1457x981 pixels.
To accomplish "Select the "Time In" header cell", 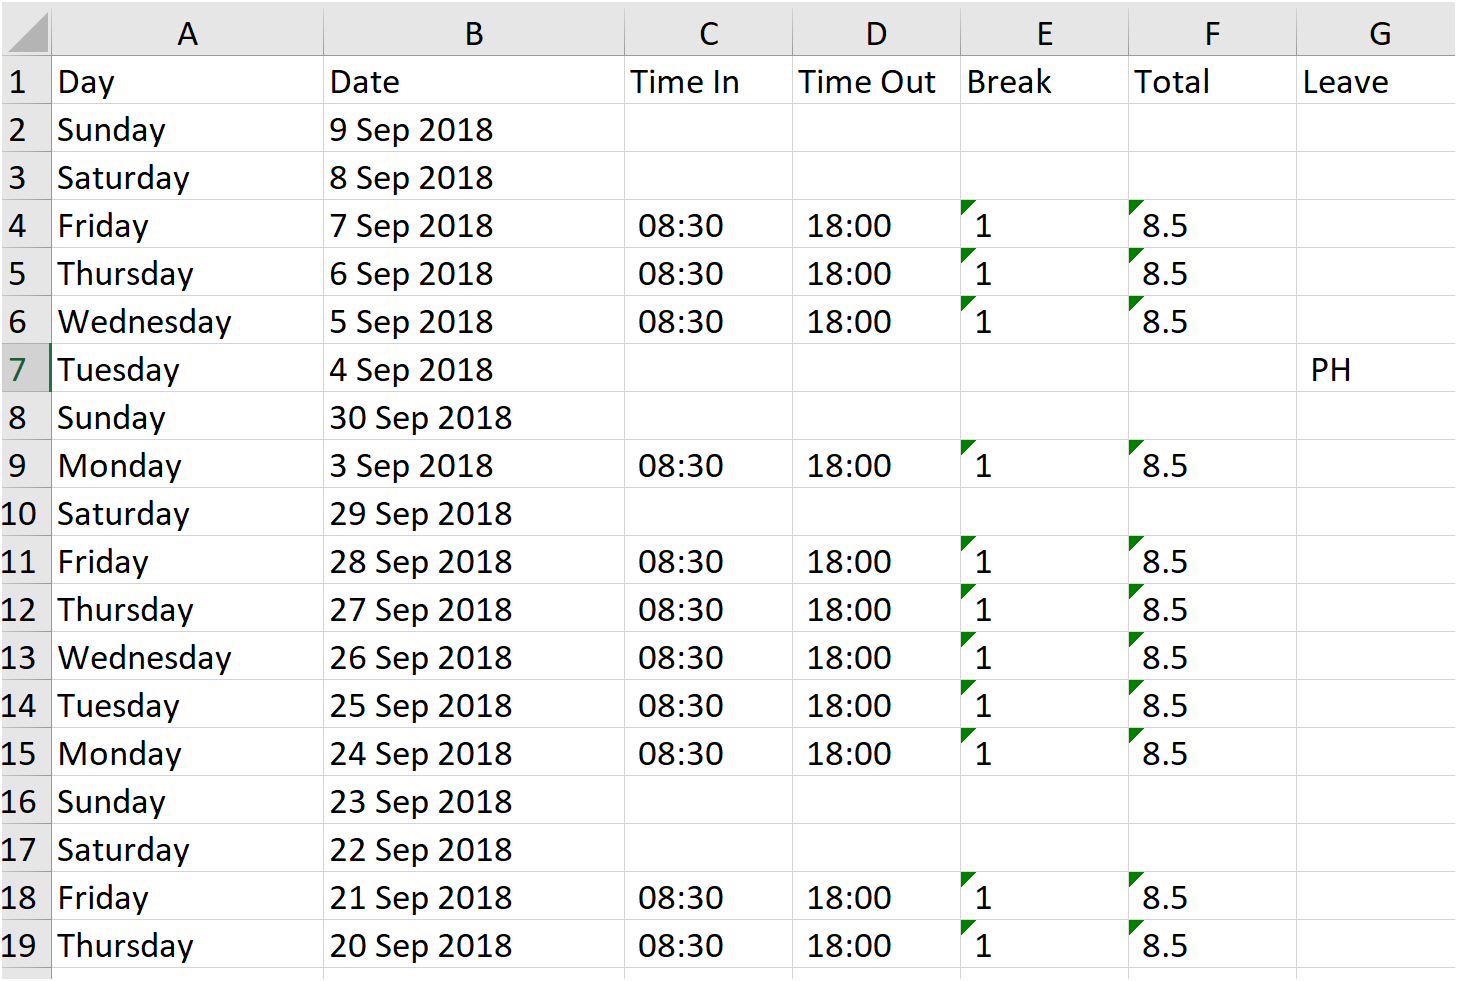I will pyautogui.click(x=708, y=82).
